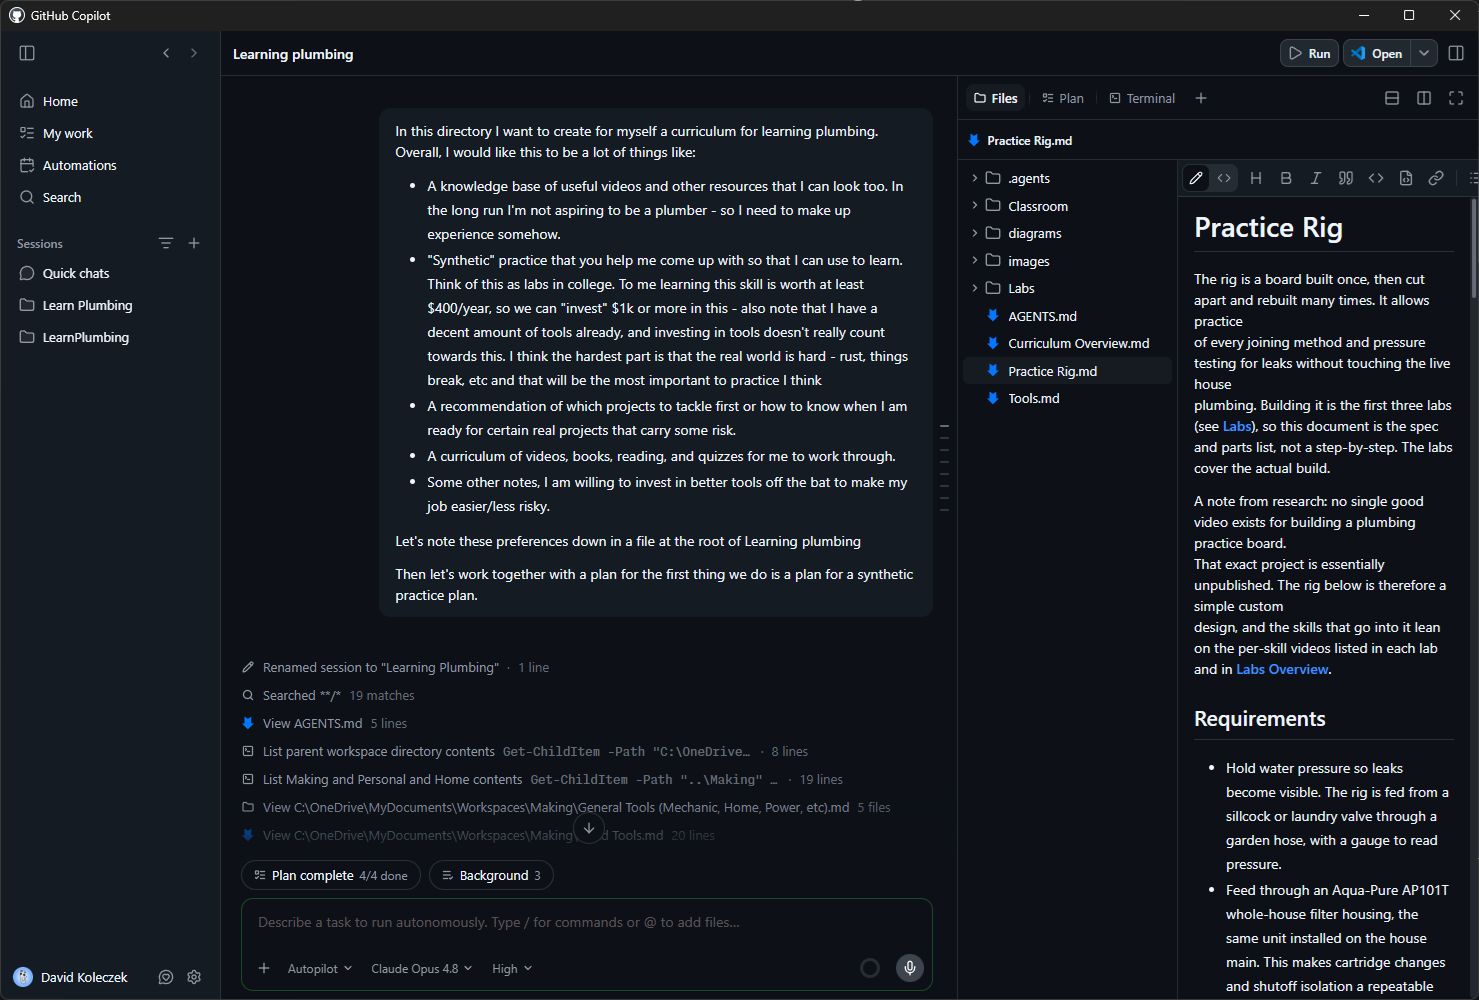Follow the Labs Overview link
Screen dimensions: 1479x1000
1282,669
